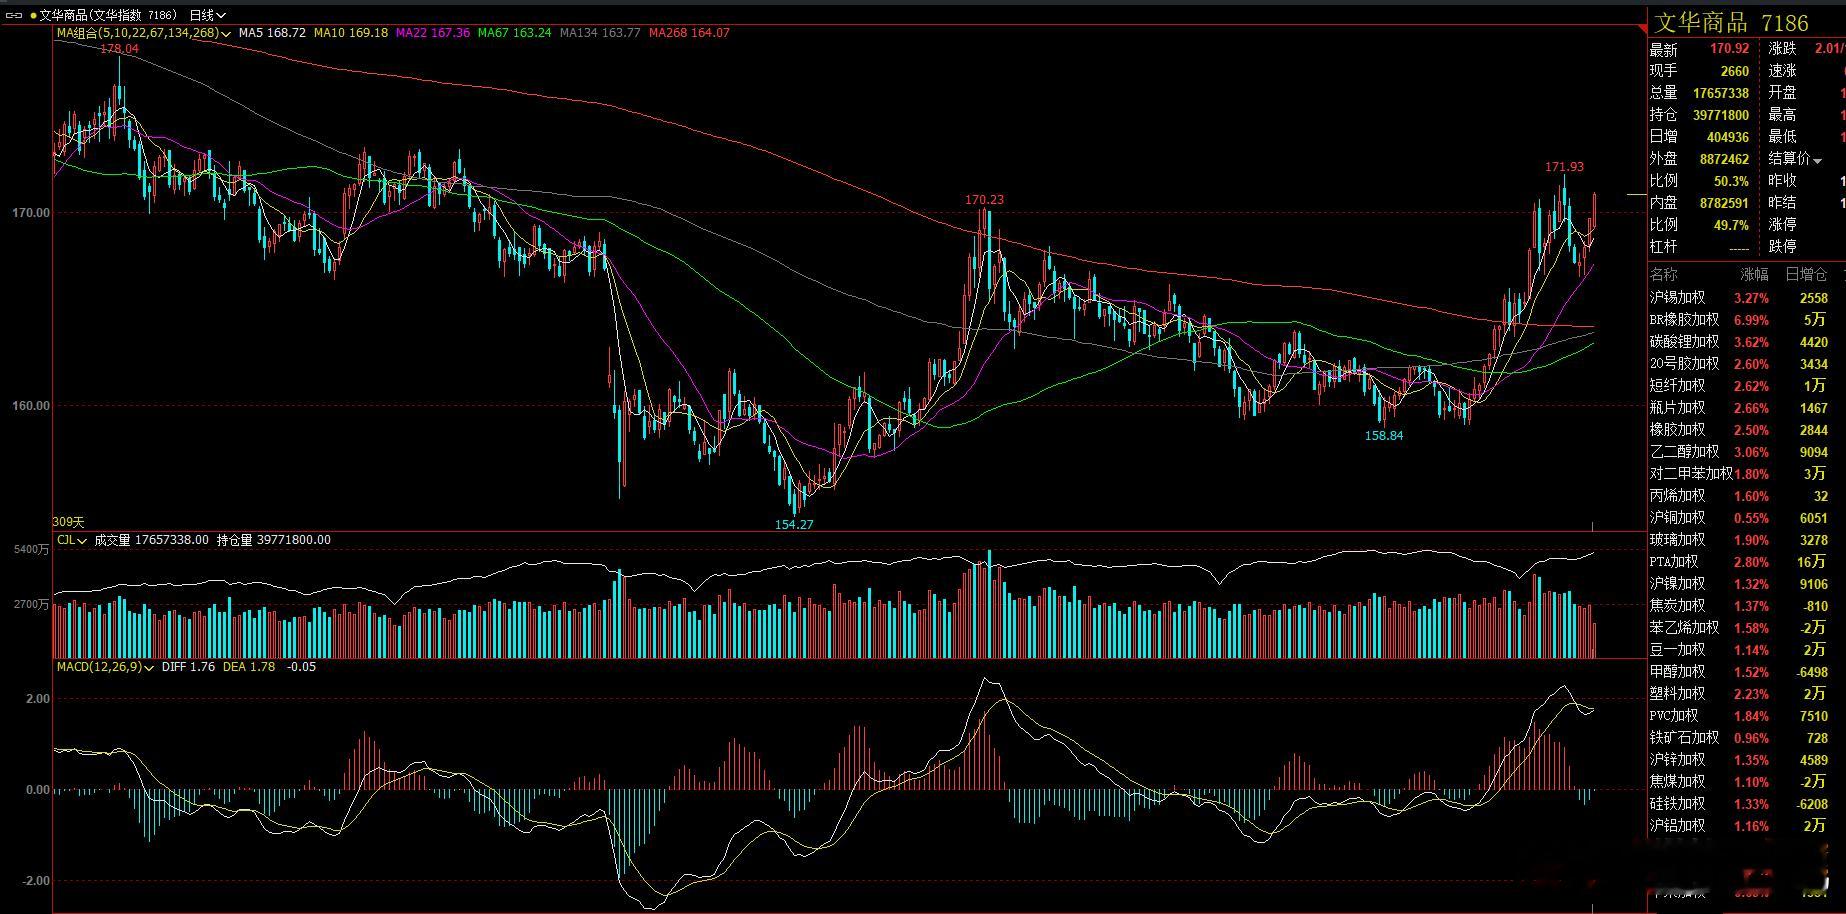Sort the list by 名称 column
This screenshot has height=914, width=1846.
tap(1664, 274)
